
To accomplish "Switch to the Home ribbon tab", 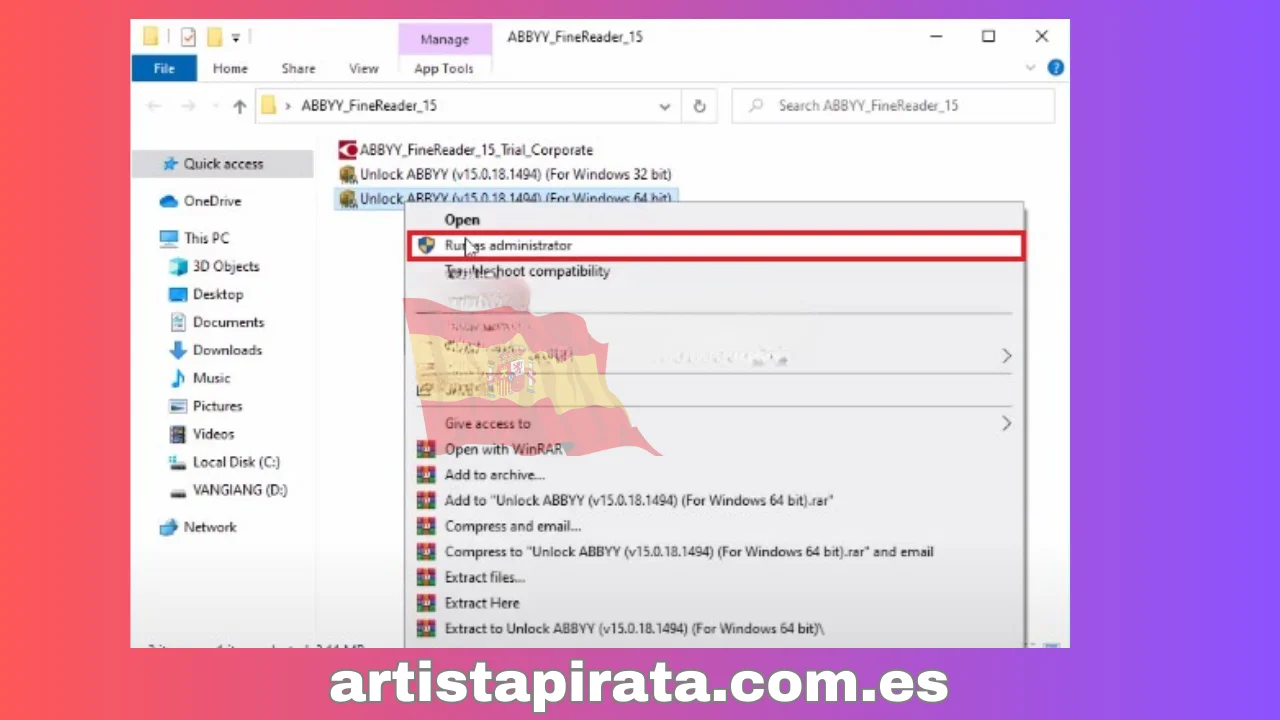I will [x=230, y=68].
